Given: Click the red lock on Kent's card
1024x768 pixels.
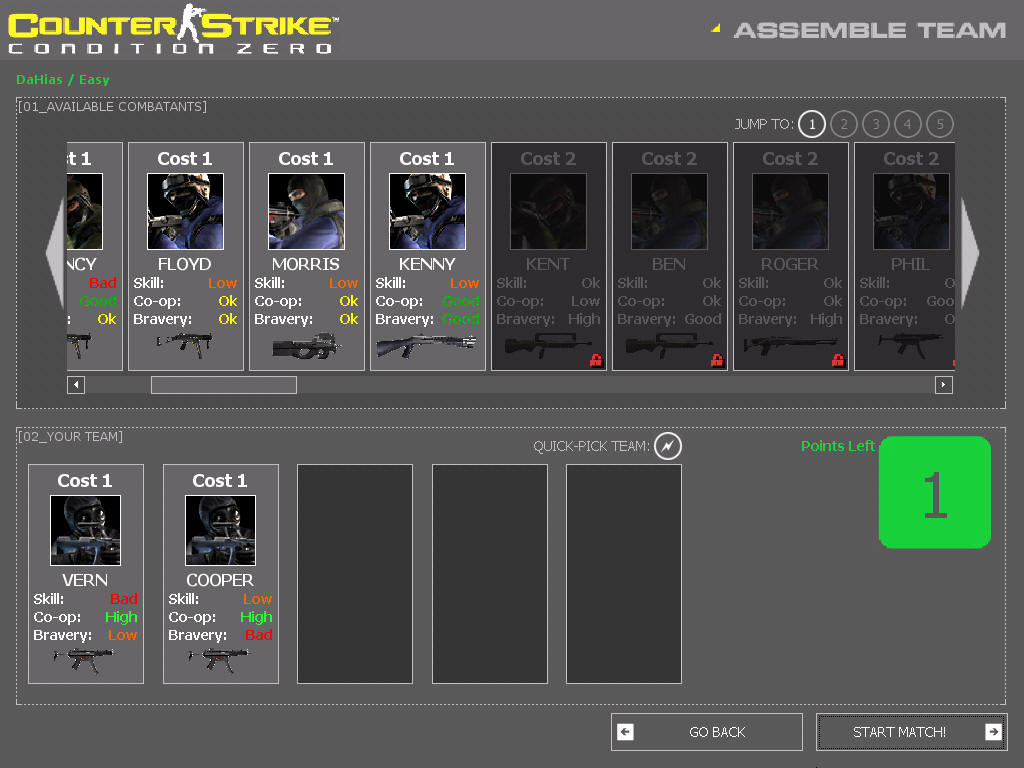Looking at the screenshot, I should (x=596, y=360).
